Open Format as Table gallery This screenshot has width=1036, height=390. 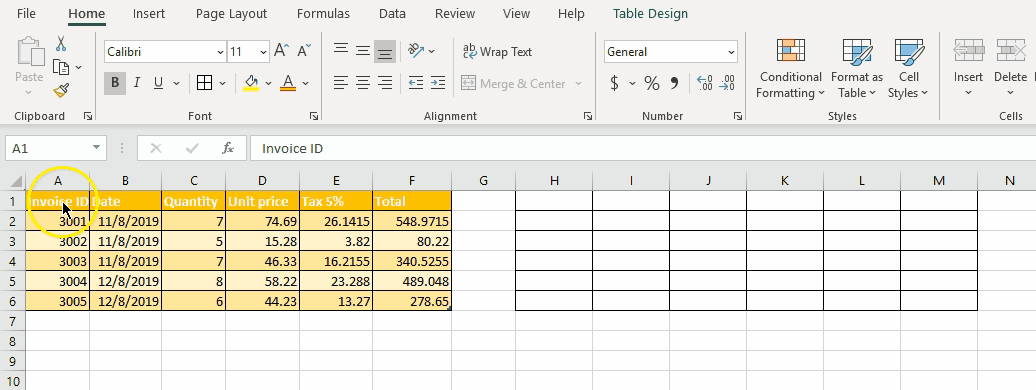856,69
